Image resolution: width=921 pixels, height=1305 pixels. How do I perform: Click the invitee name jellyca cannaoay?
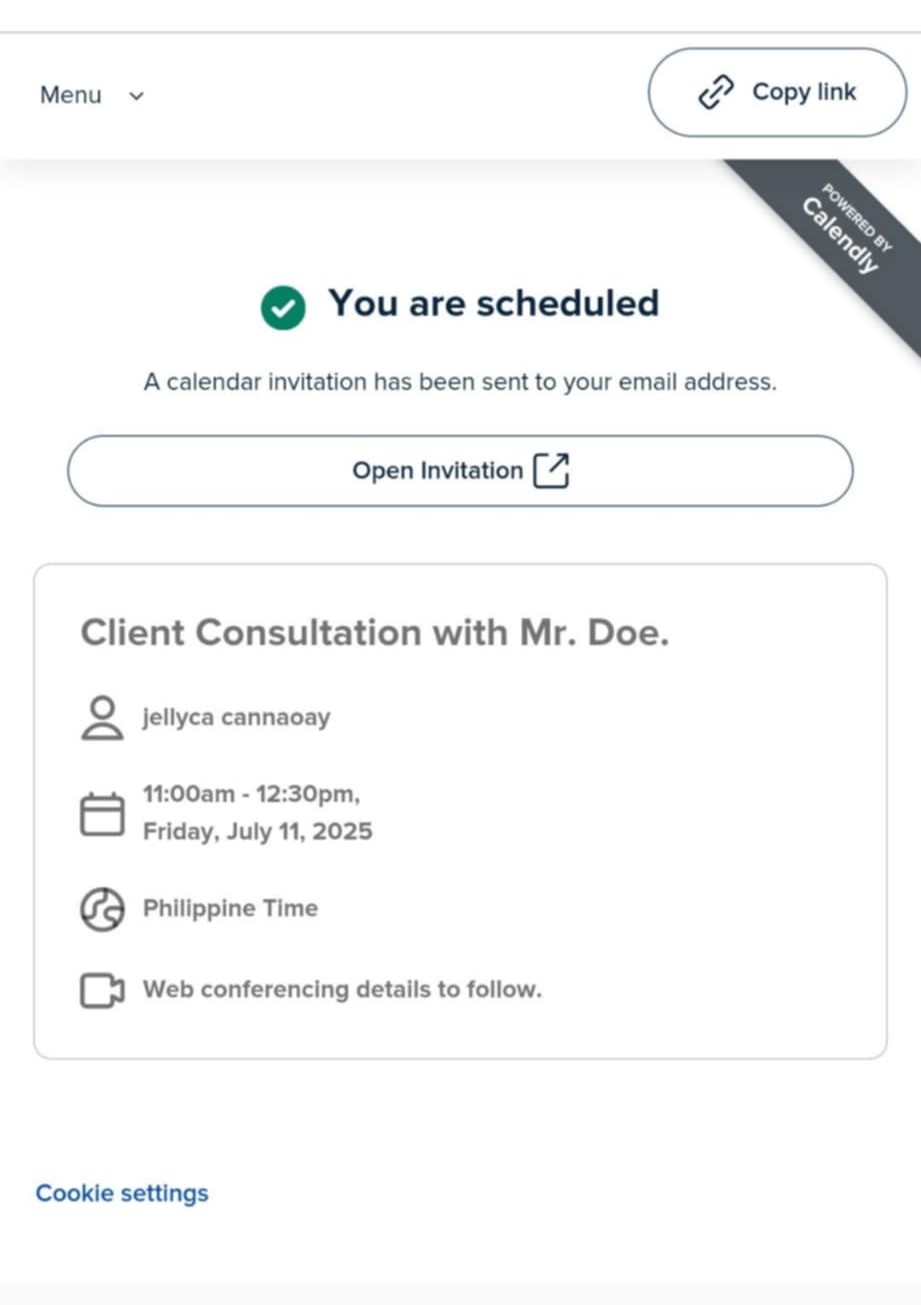[236, 717]
